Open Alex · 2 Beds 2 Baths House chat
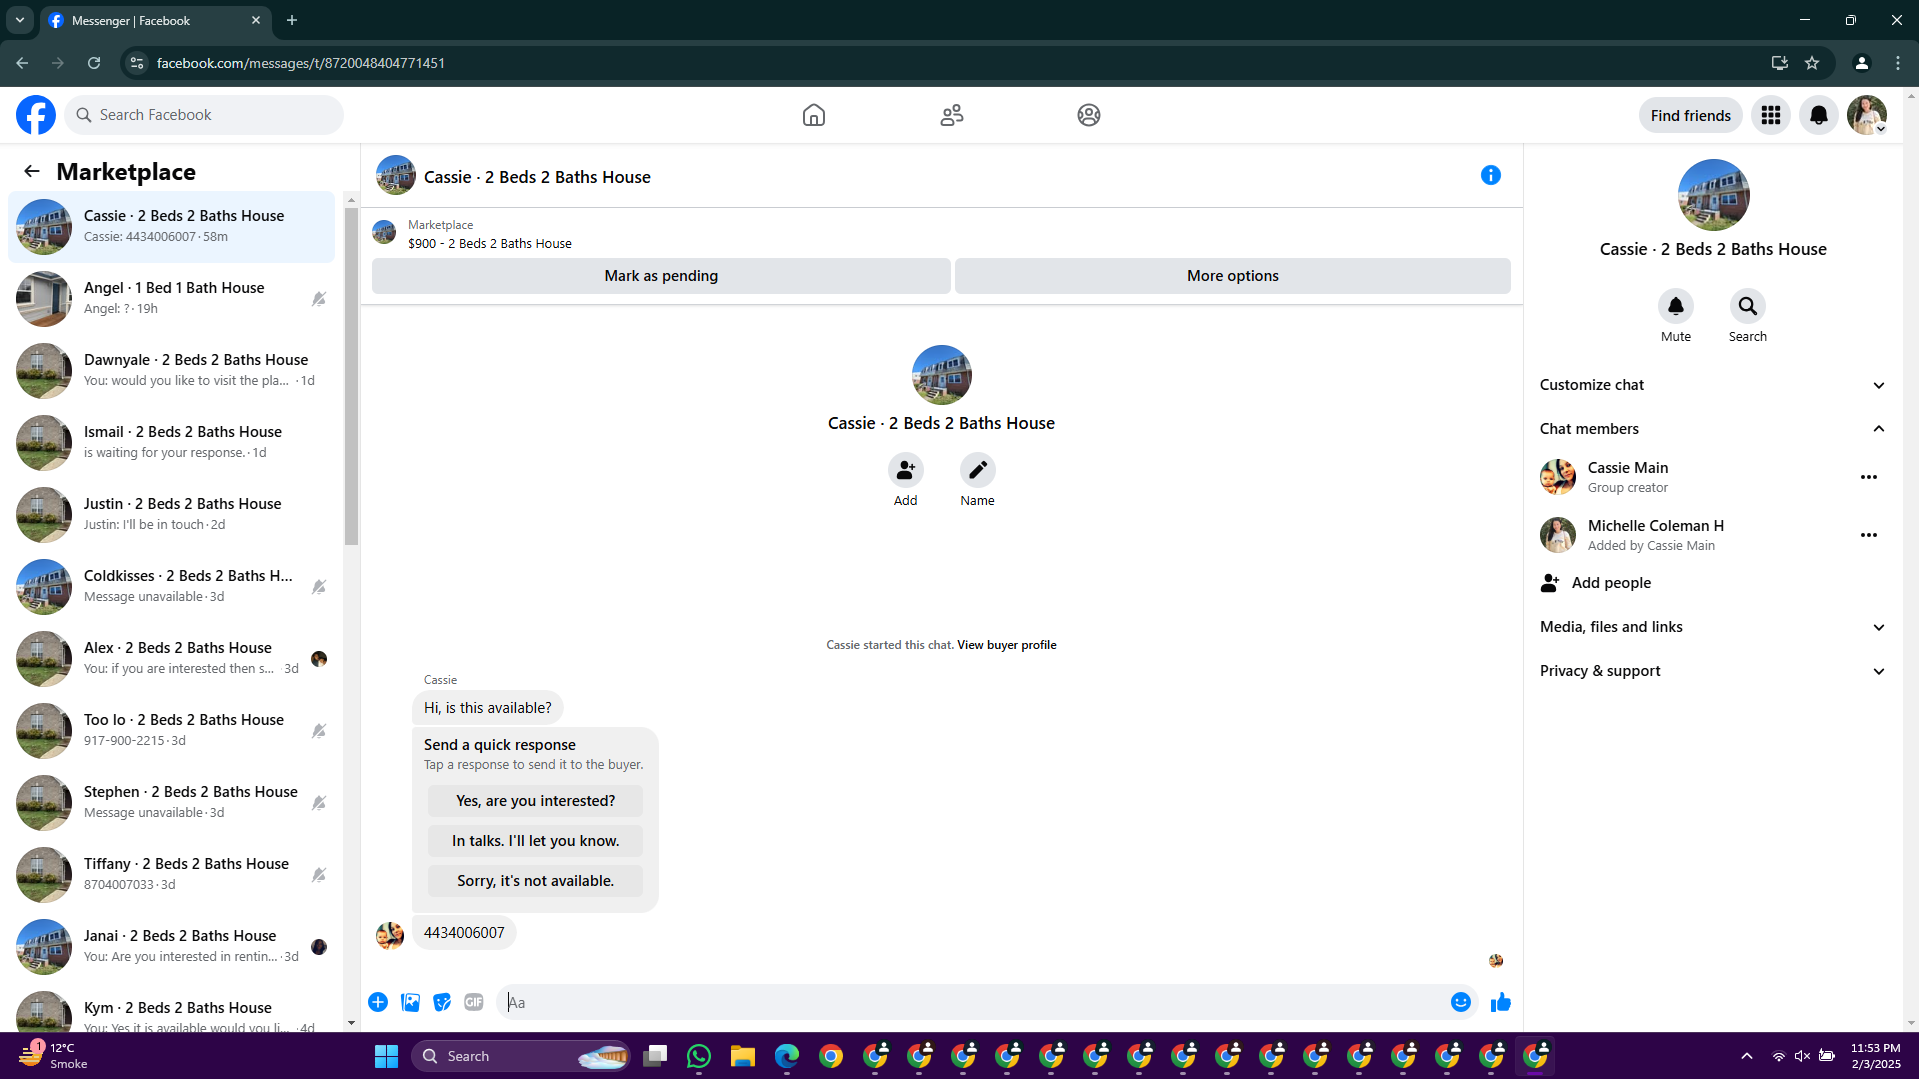Image resolution: width=1919 pixels, height=1079 pixels. pos(171,659)
